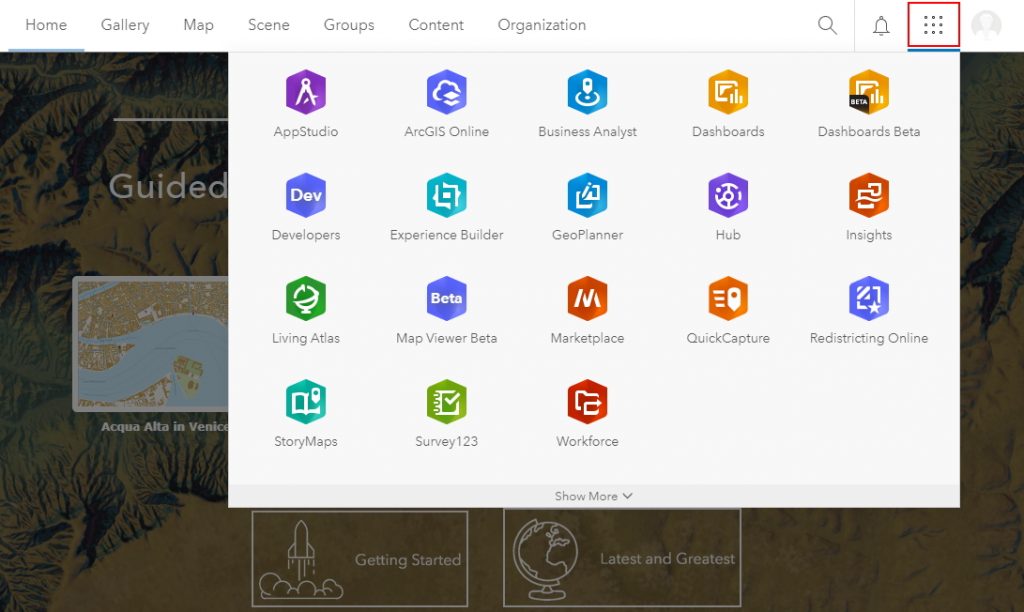Screen dimensions: 1024x612
Task: Open the AppStudio app icon
Action: point(306,92)
